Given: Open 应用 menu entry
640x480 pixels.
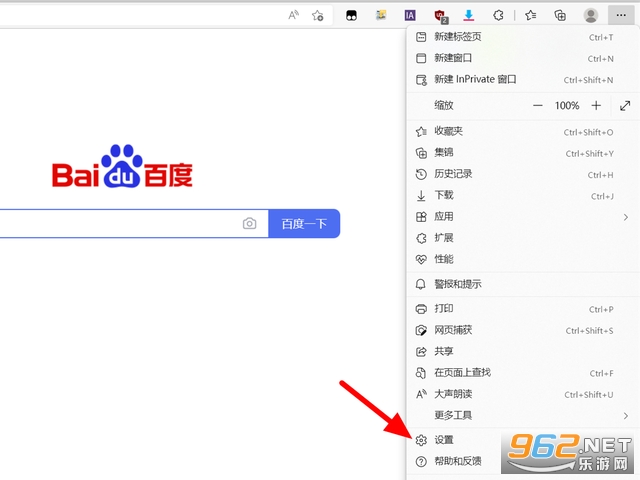Looking at the screenshot, I should (x=523, y=216).
